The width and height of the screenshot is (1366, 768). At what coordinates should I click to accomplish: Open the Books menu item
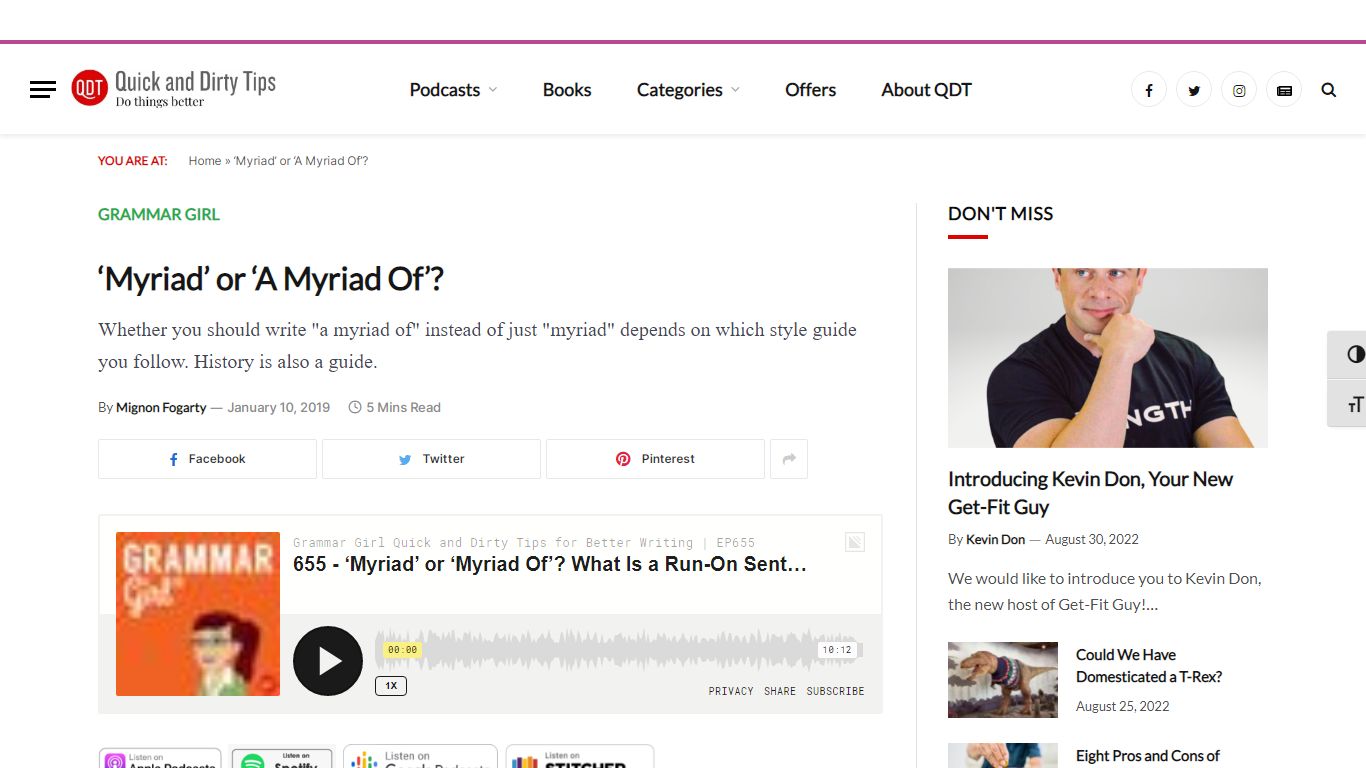(x=567, y=90)
